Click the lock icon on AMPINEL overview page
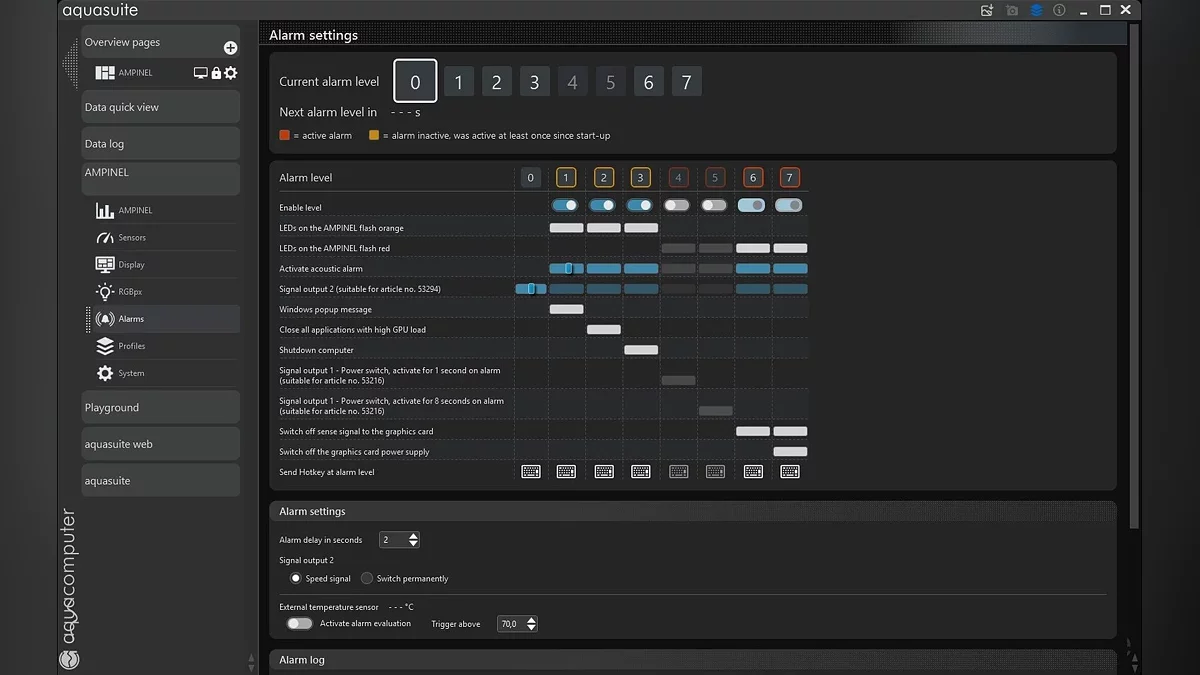 point(216,73)
